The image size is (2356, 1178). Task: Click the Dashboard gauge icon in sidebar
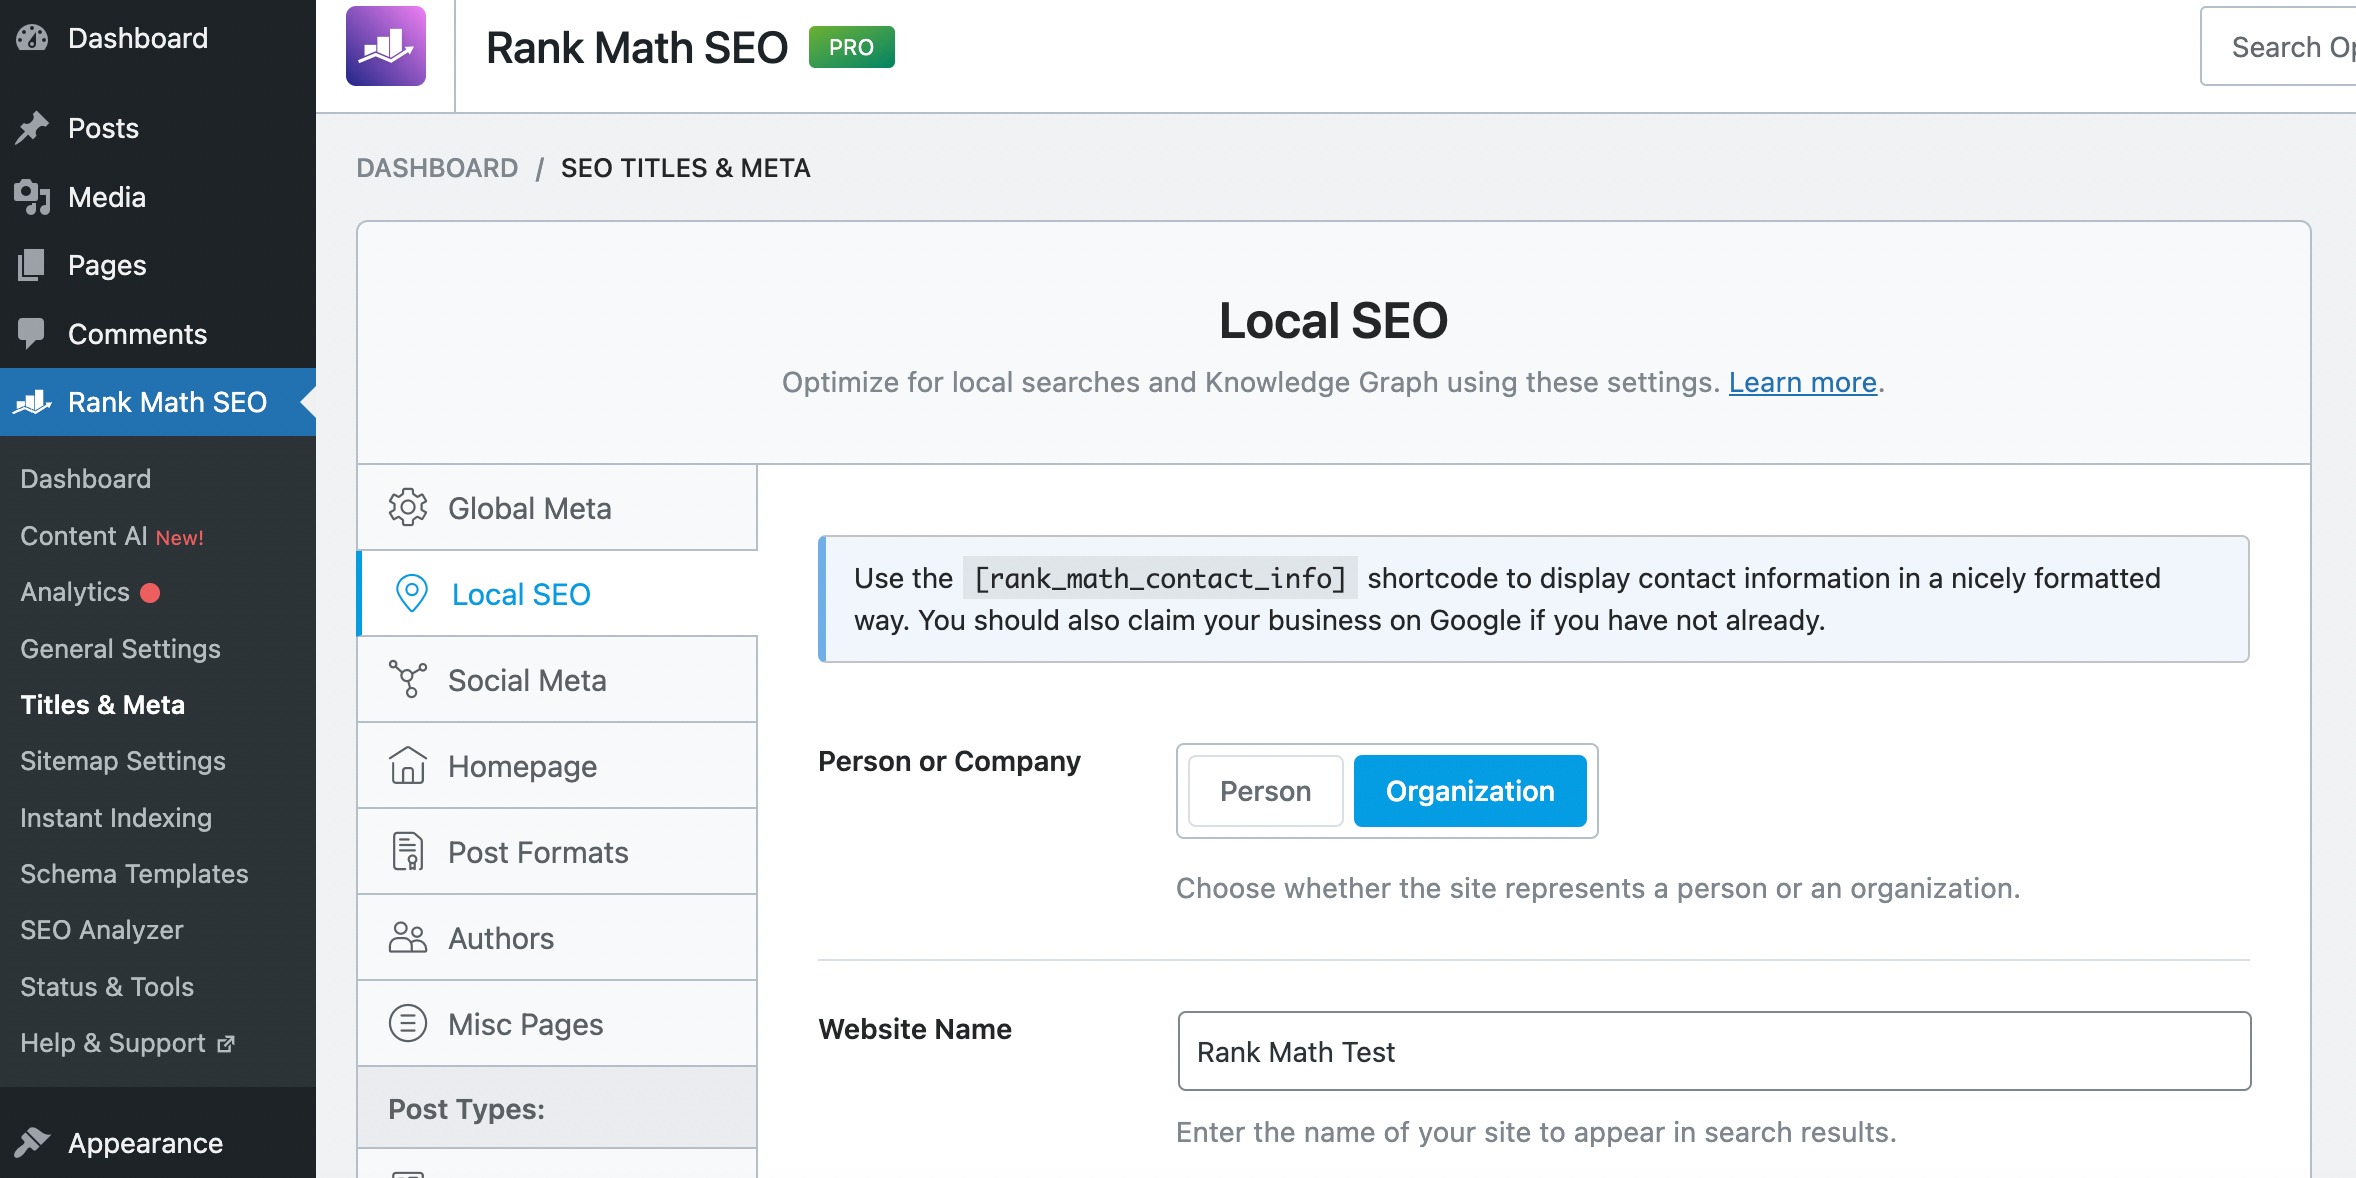point(32,38)
